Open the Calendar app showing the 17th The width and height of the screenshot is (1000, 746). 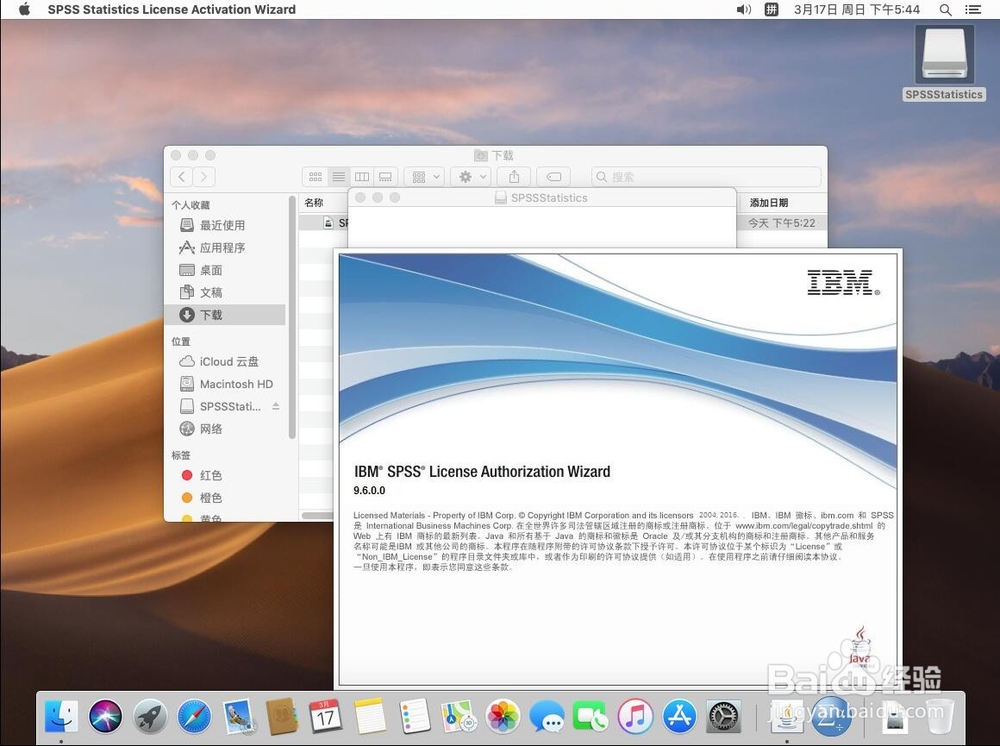coord(325,715)
